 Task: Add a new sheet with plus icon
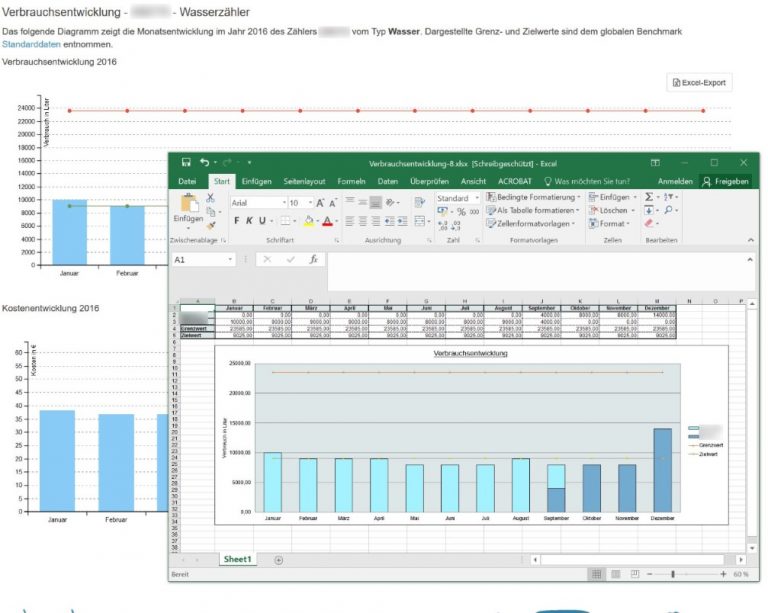(279, 560)
